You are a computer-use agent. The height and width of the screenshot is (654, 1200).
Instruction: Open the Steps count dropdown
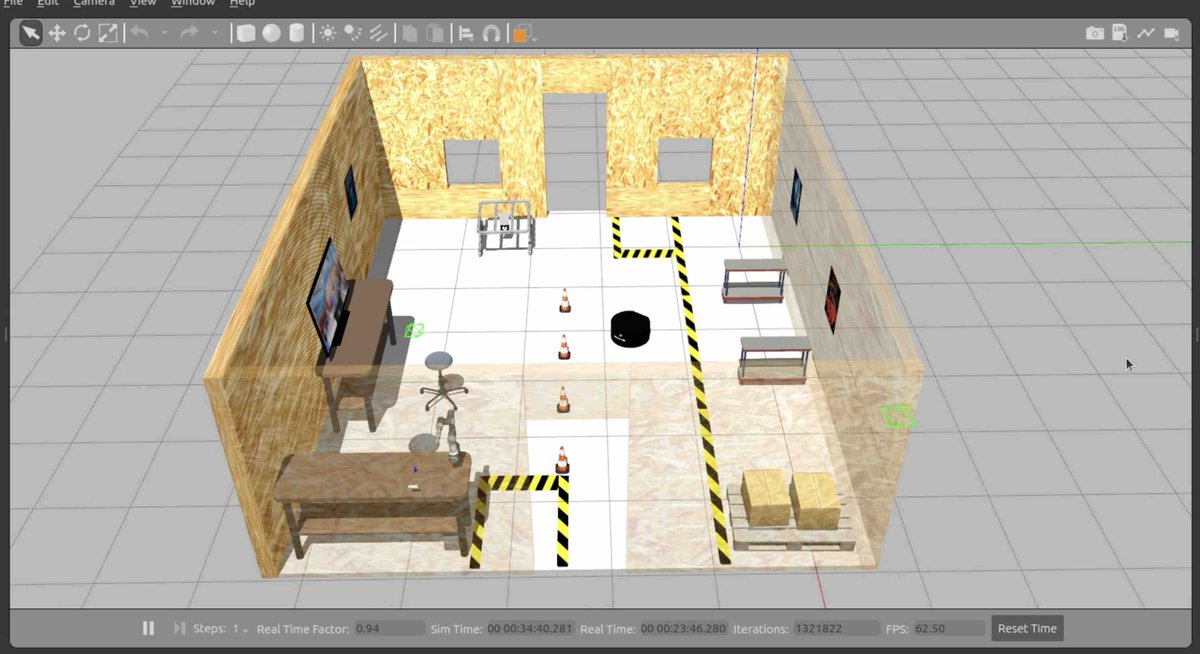[x=245, y=628]
